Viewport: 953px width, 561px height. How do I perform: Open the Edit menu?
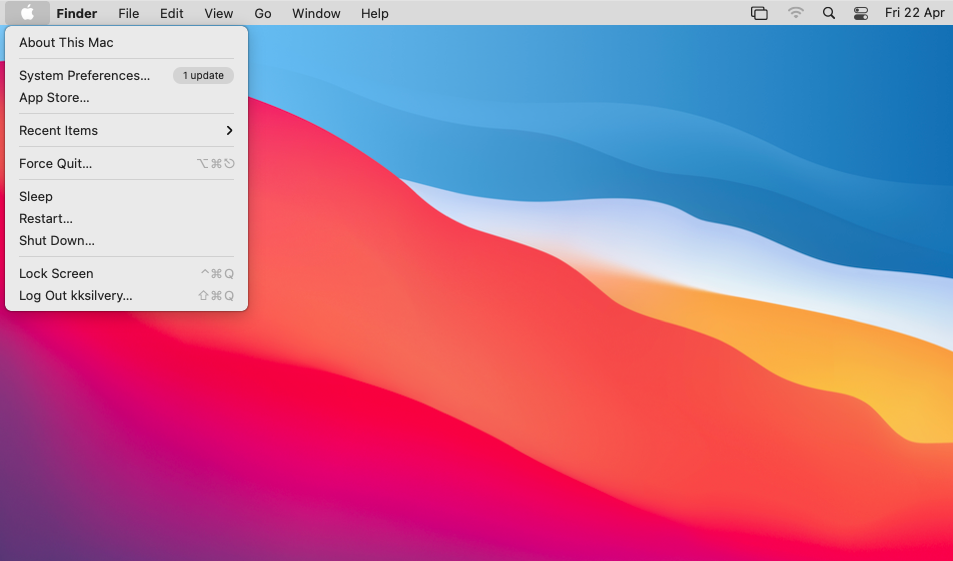click(171, 13)
